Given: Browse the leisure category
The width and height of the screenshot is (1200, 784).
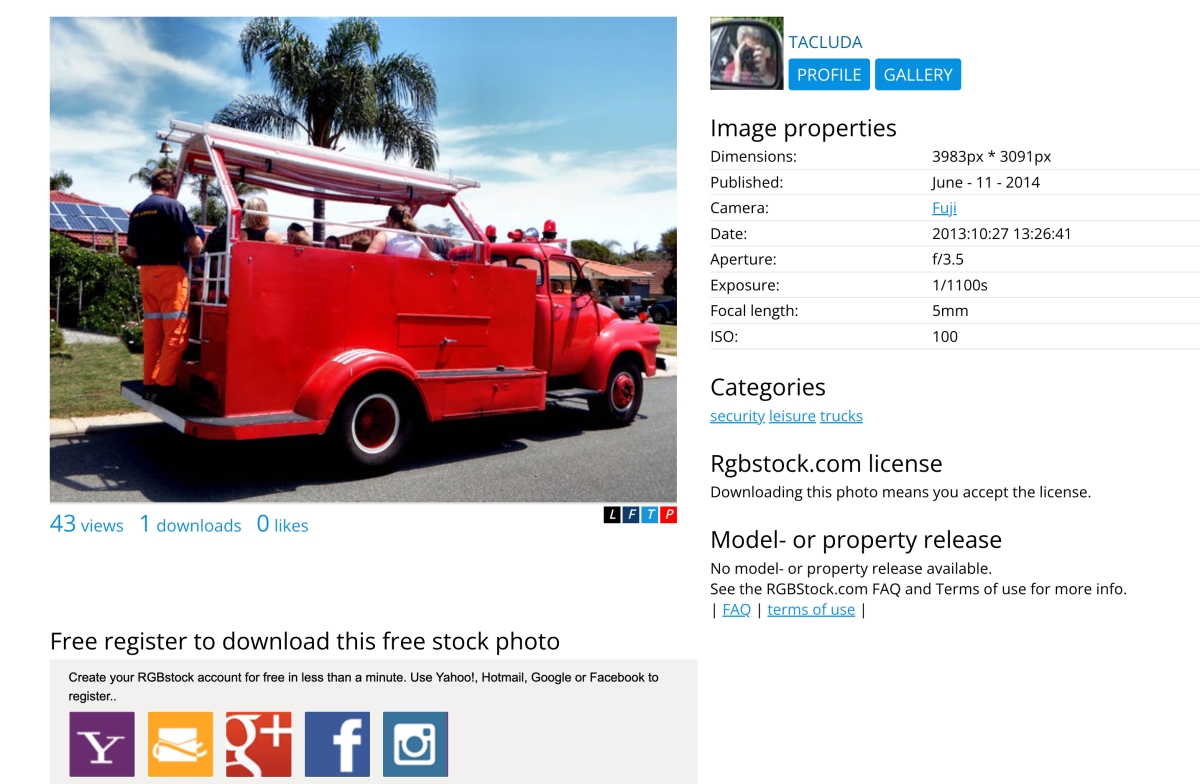Looking at the screenshot, I should pos(792,416).
